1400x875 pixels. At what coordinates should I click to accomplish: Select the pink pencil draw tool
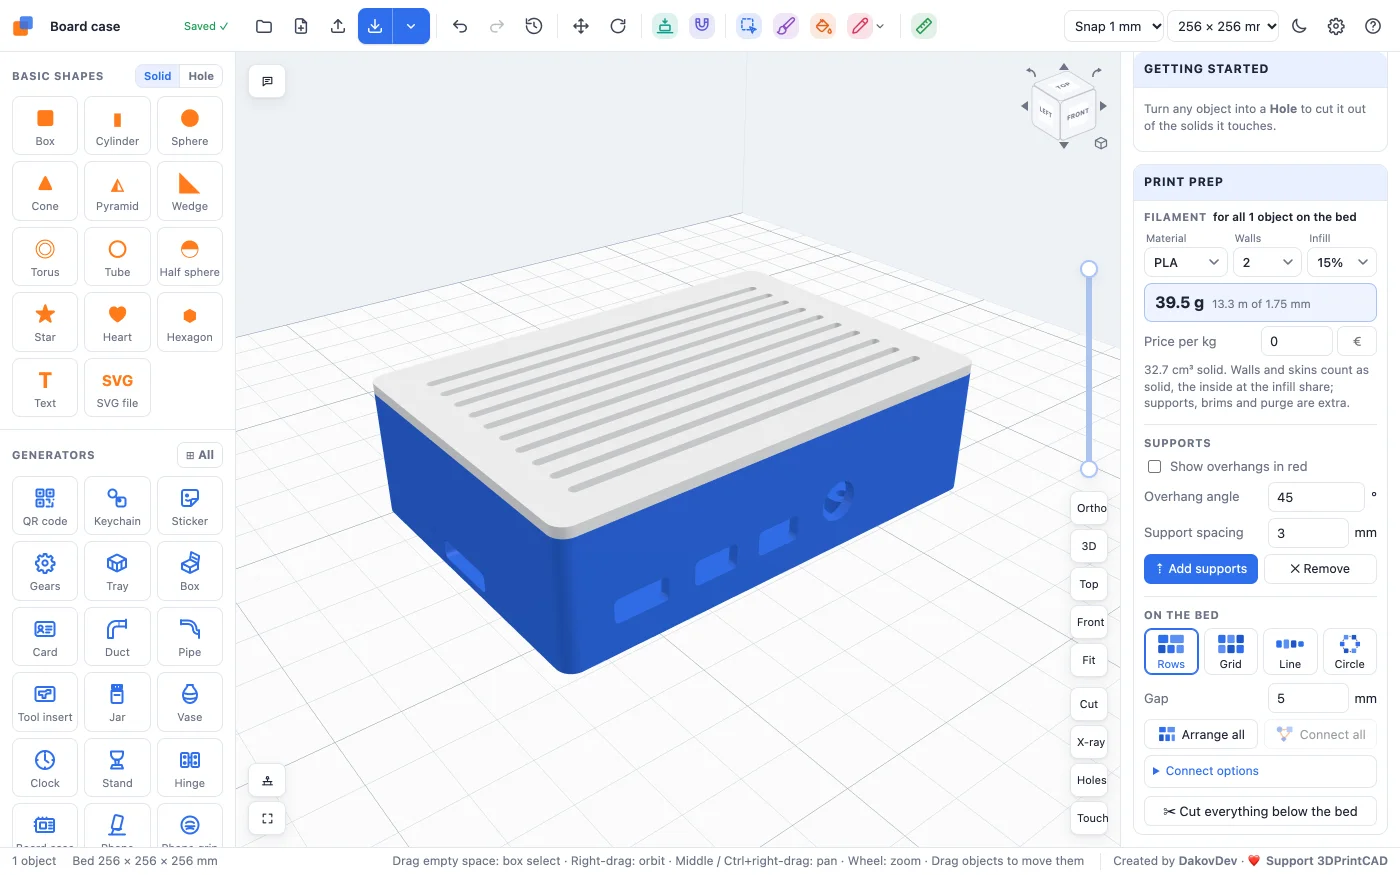[860, 26]
